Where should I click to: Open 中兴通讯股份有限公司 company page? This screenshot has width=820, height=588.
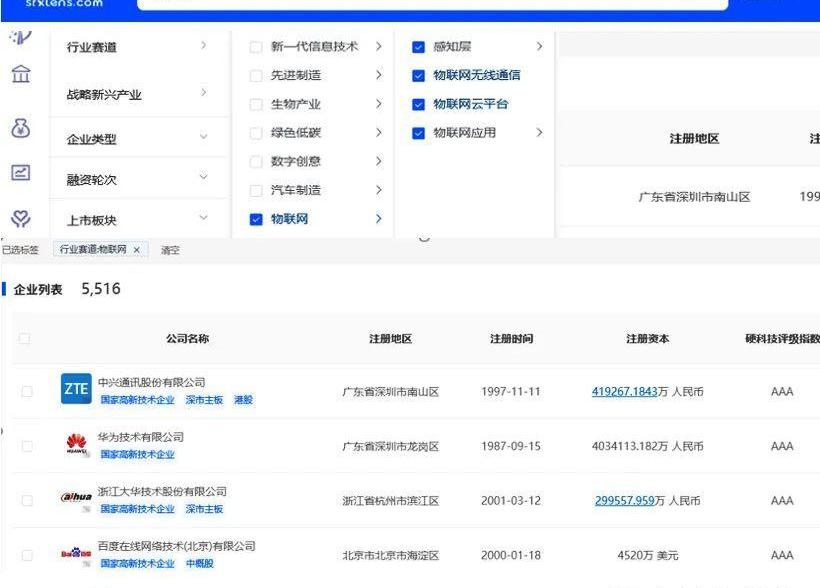point(152,382)
